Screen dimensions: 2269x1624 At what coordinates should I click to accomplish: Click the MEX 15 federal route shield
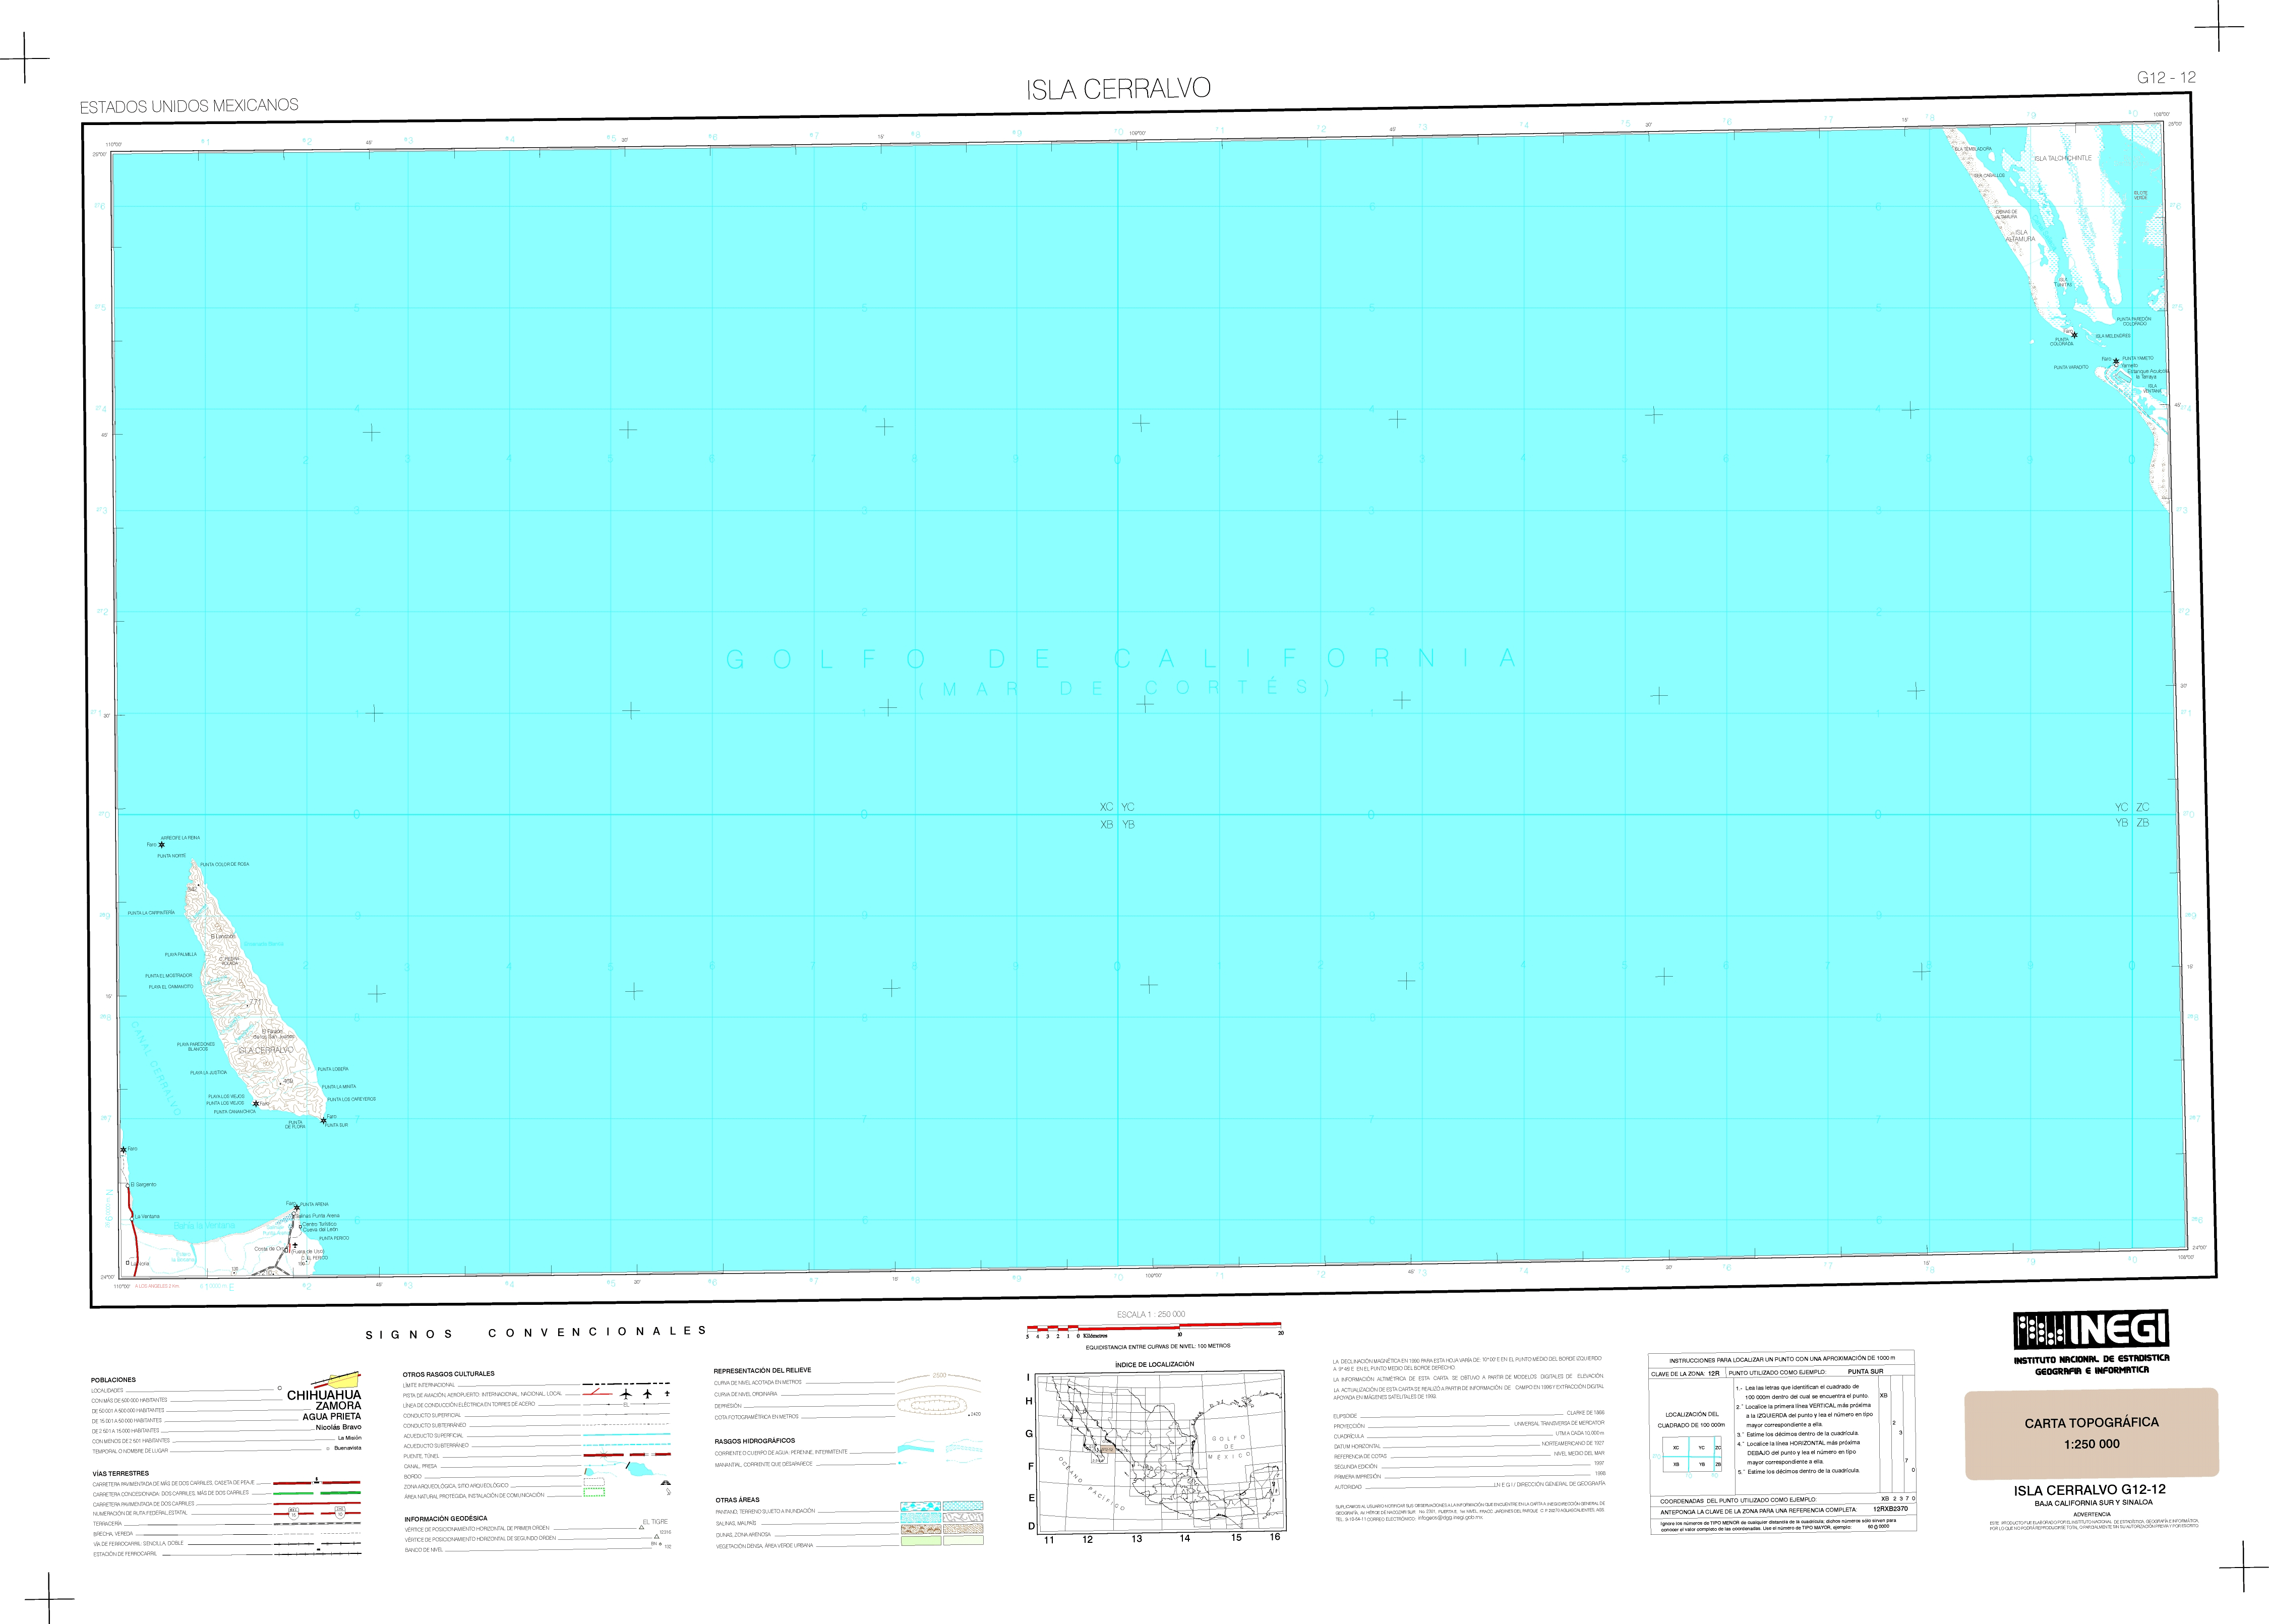coord(293,1513)
